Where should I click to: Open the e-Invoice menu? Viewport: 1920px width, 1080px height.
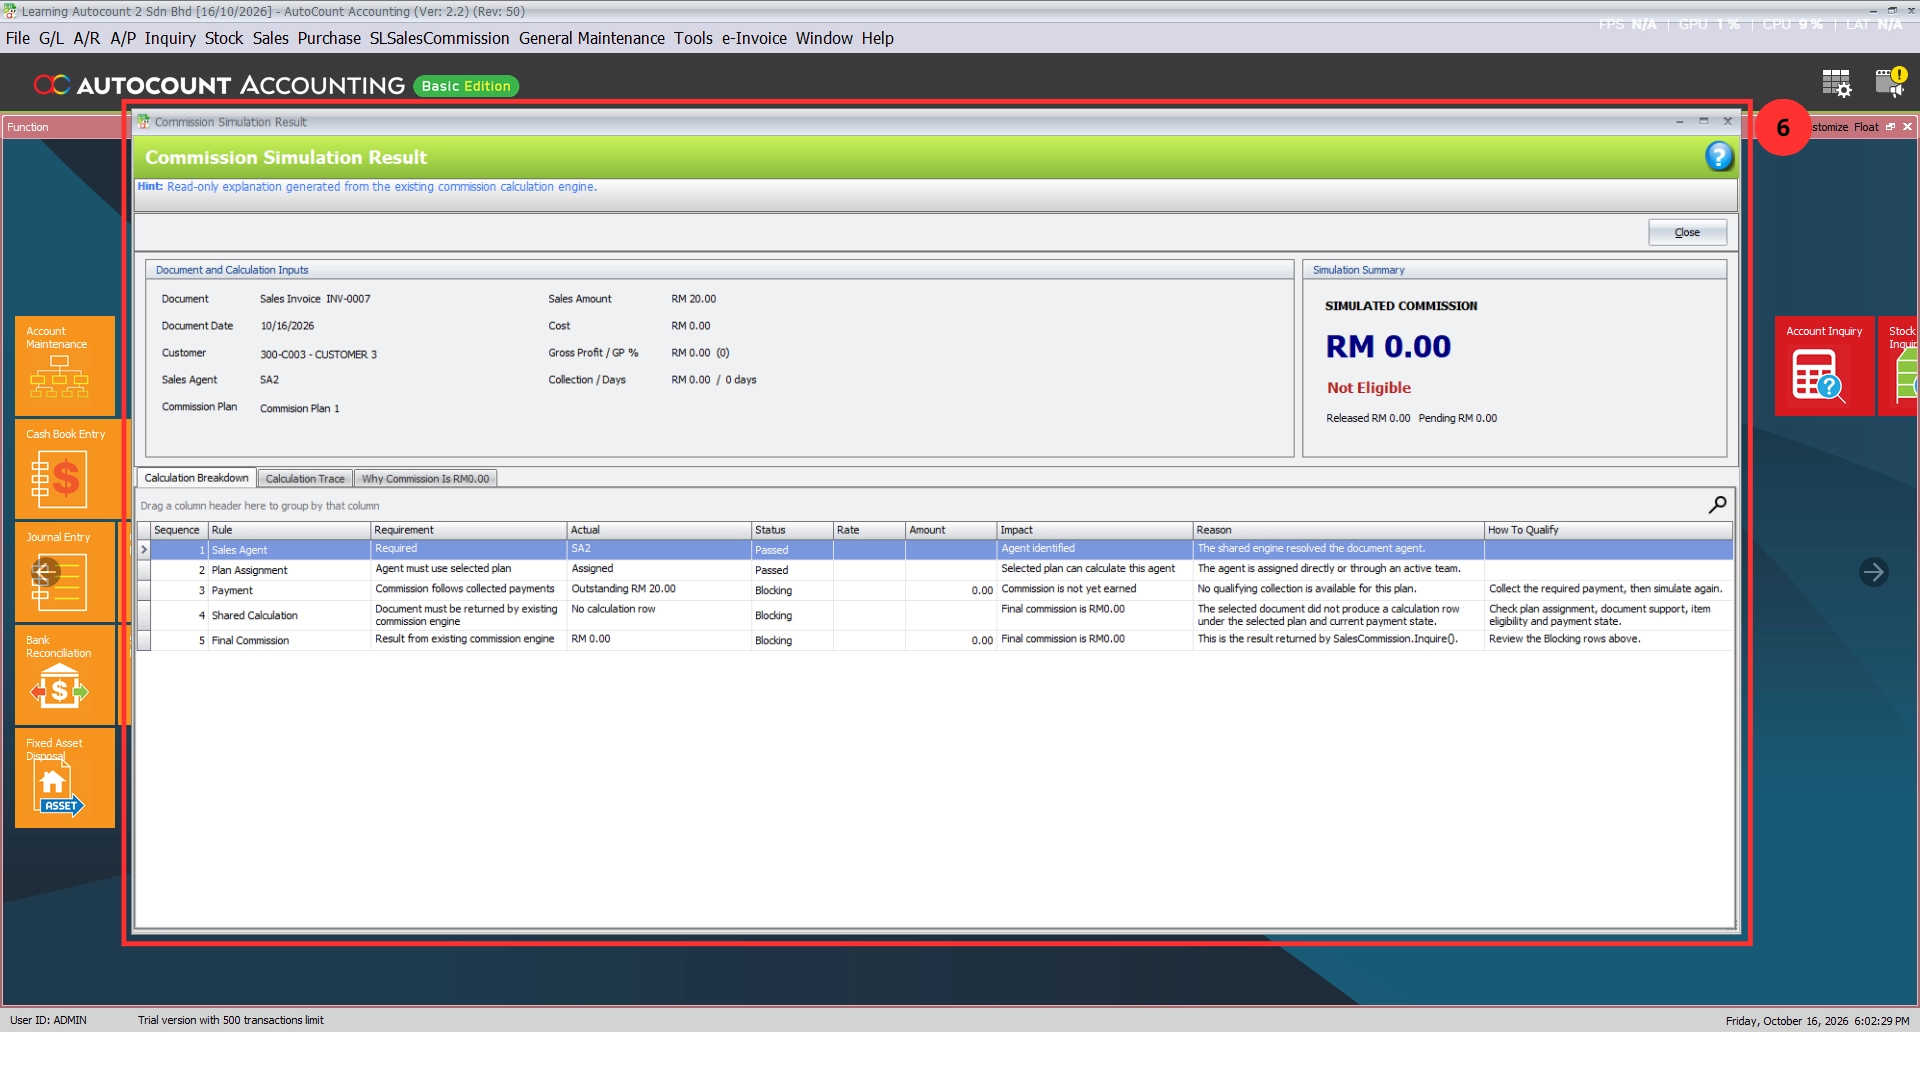754,38
